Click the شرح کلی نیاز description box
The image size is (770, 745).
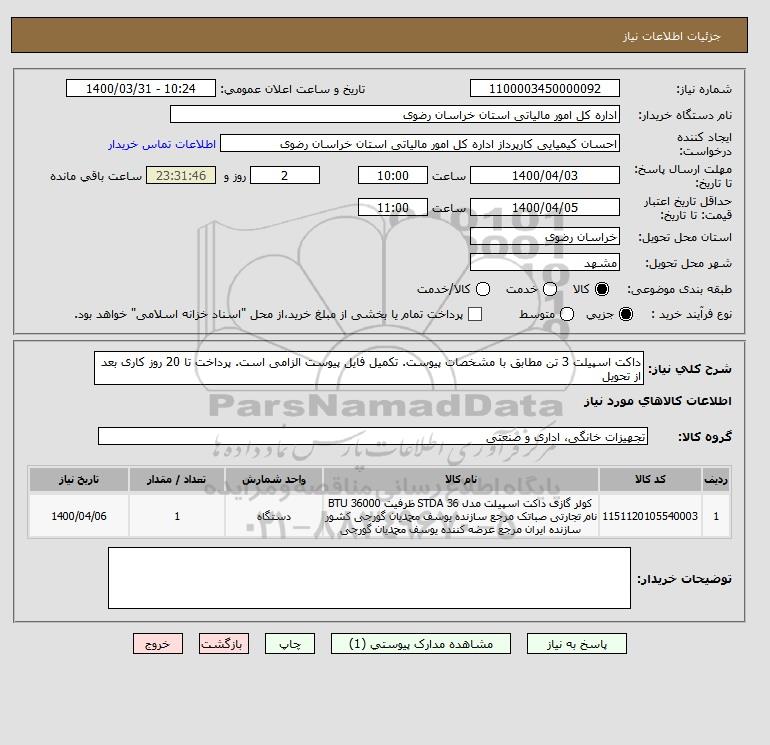coord(369,368)
